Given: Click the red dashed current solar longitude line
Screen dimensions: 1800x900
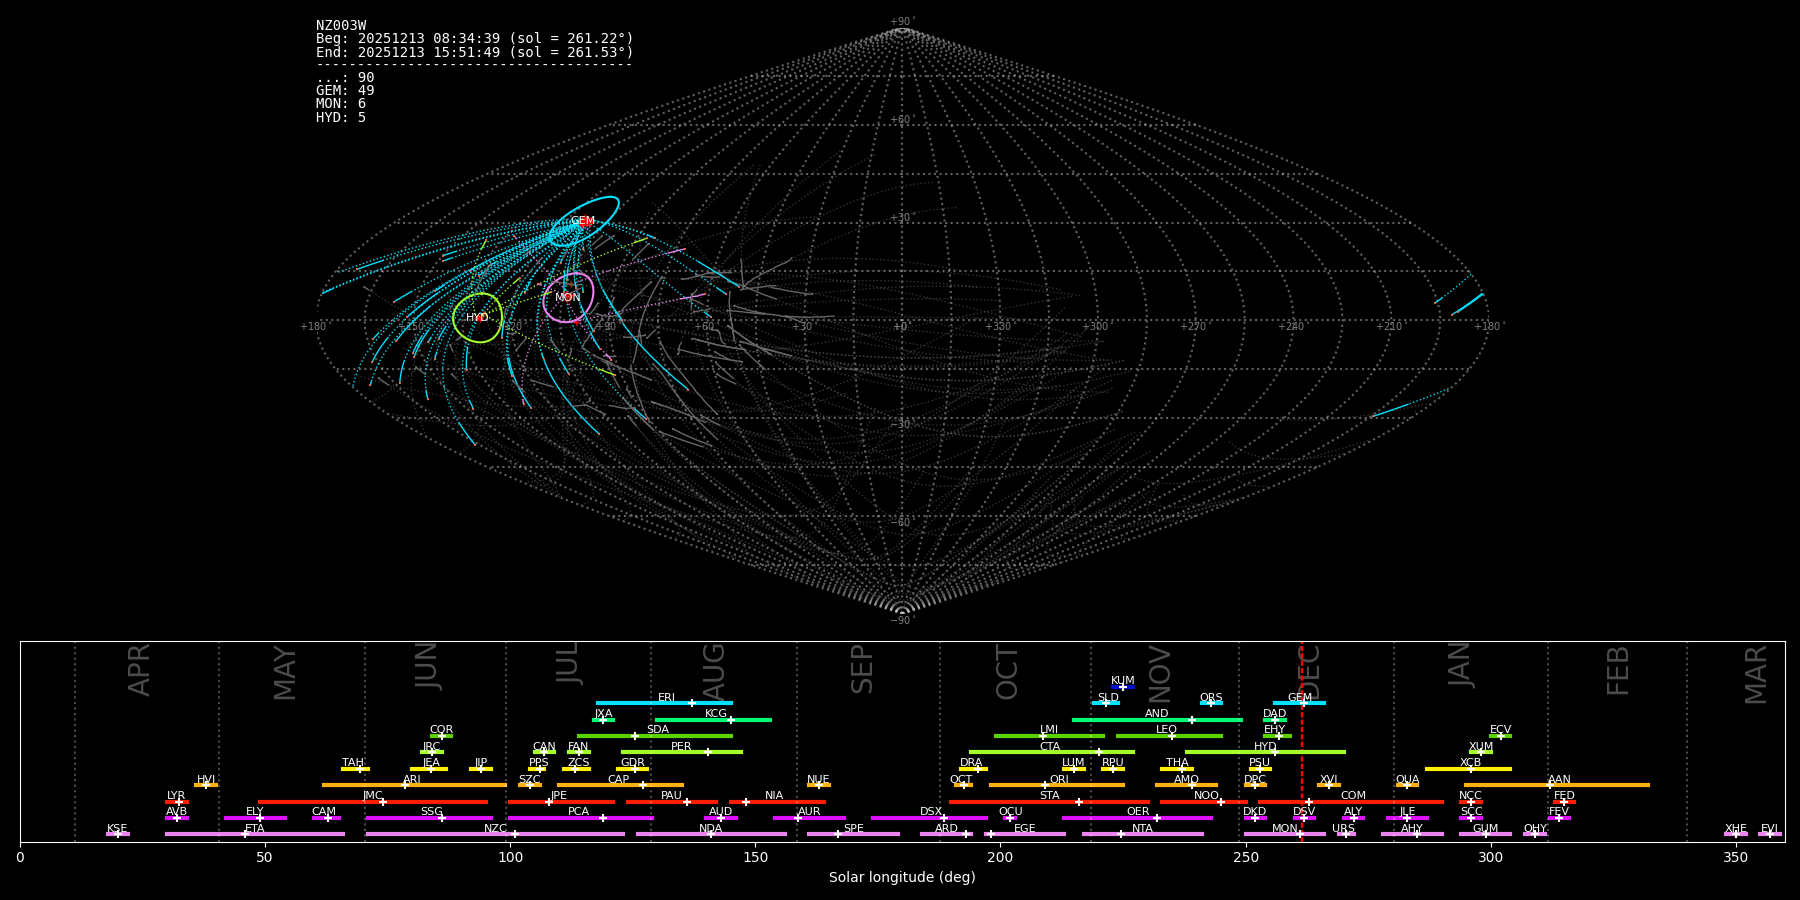Looking at the screenshot, I should coord(1302,741).
